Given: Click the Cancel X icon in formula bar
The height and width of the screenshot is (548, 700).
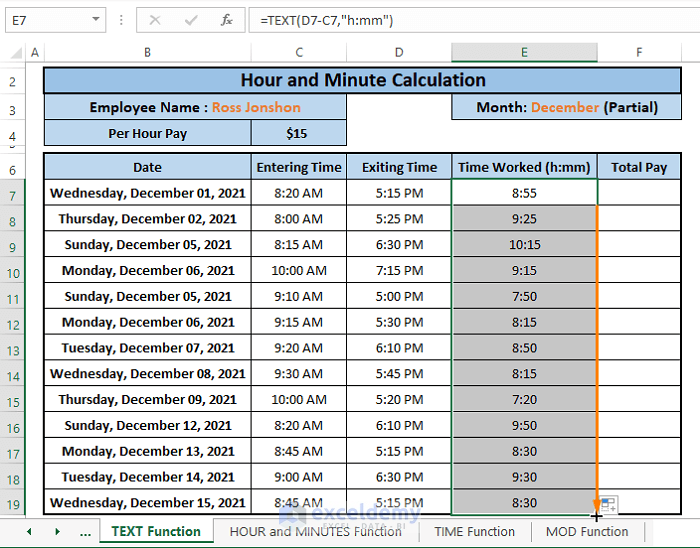Looking at the screenshot, I should [155, 20].
